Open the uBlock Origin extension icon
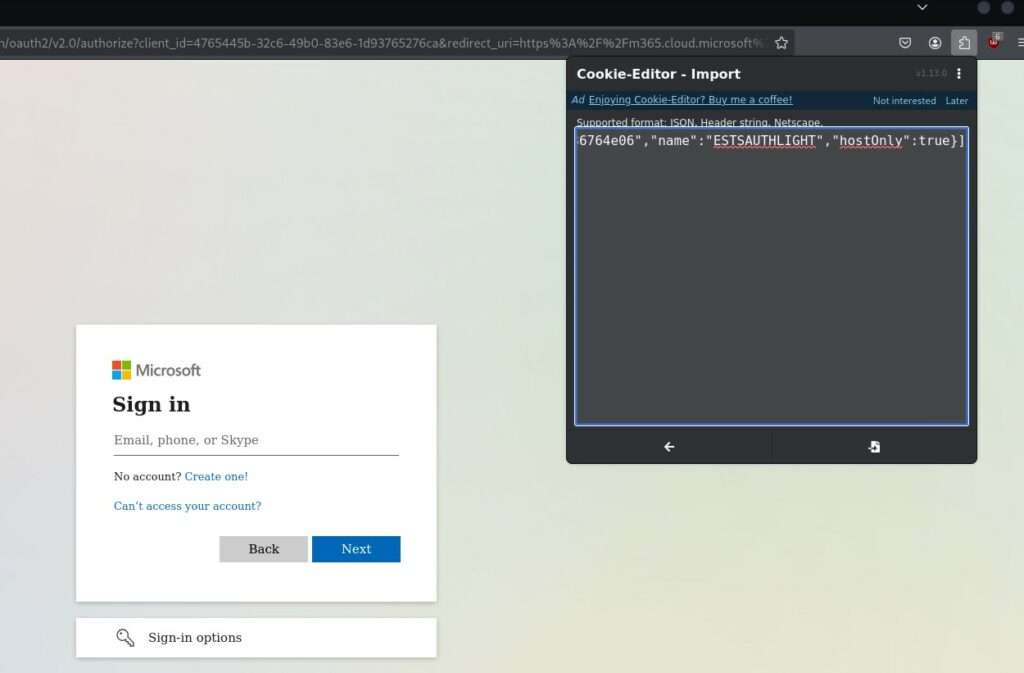Image resolution: width=1024 pixels, height=673 pixels. 994,42
